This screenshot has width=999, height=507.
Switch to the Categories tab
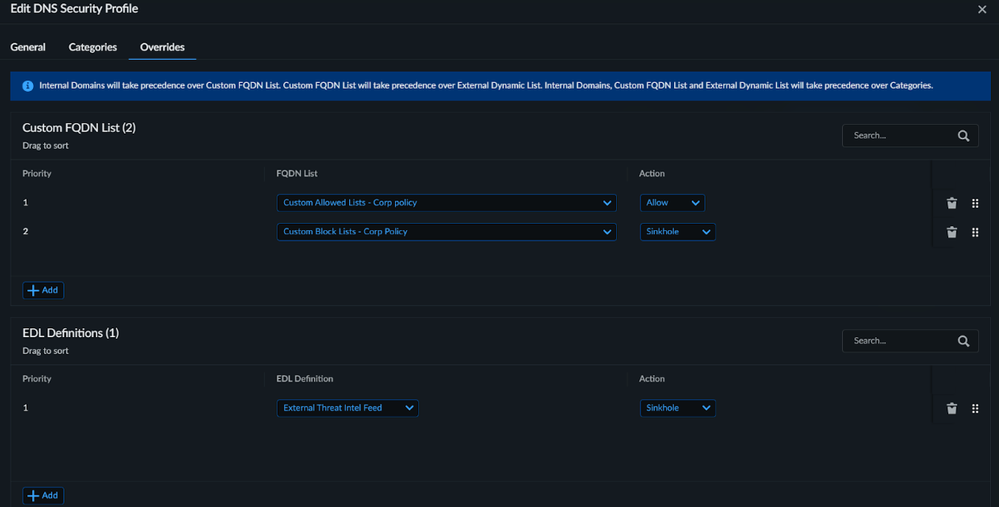tap(93, 47)
